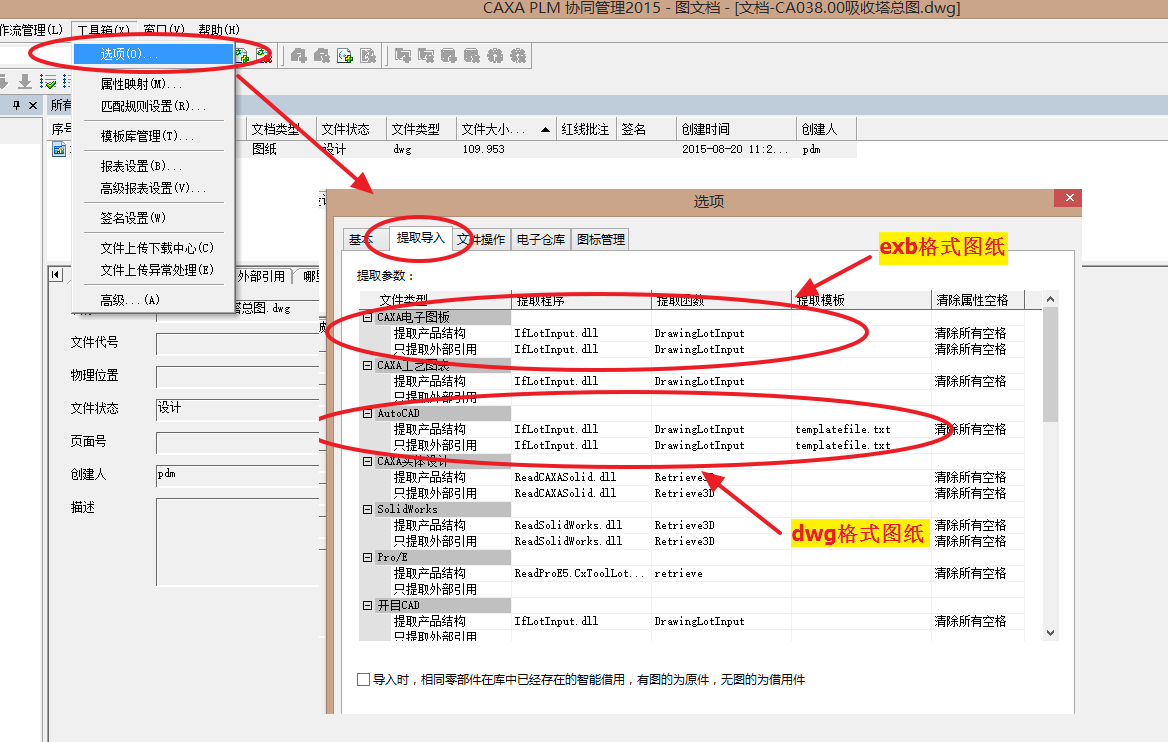Click the 文件状态 column header in file list
1168x742 pixels.
tap(351, 130)
